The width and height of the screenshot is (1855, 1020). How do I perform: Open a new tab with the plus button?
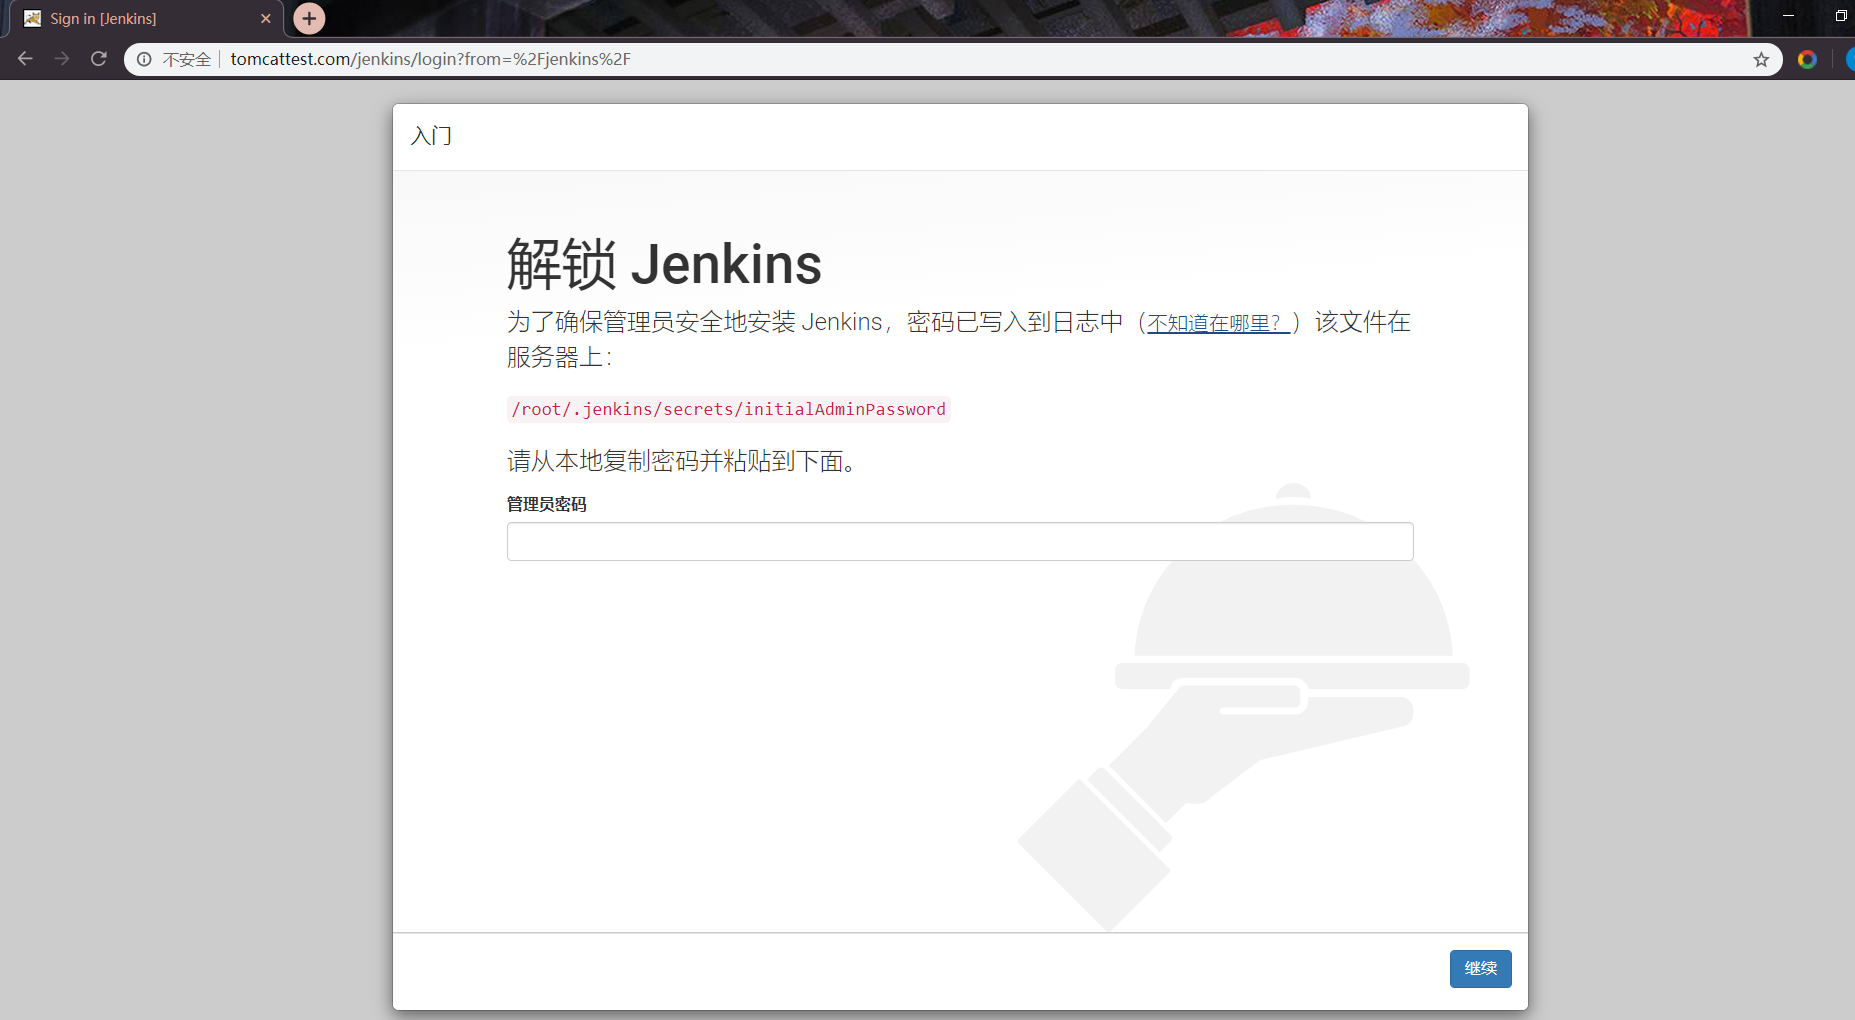click(309, 18)
